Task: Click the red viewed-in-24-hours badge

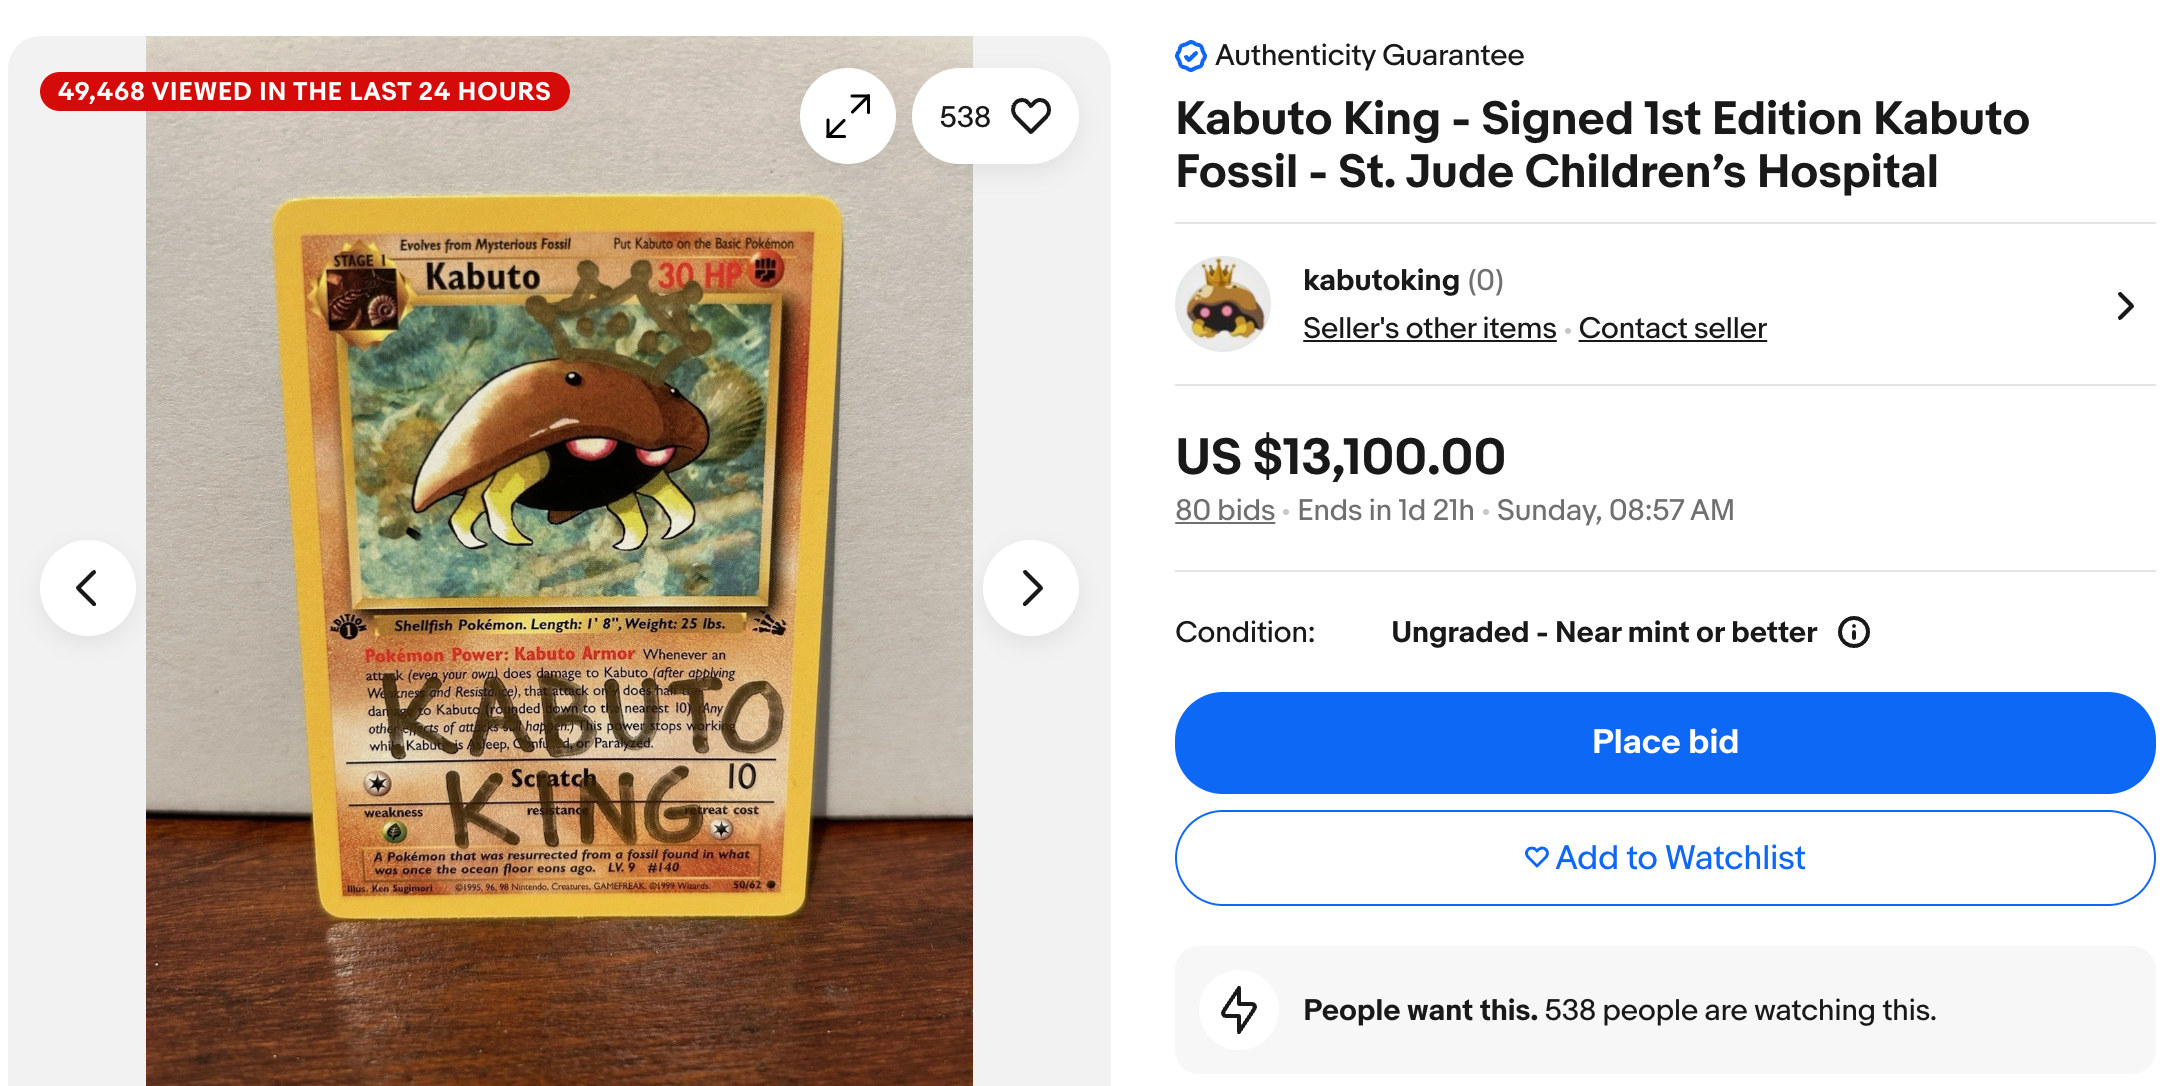Action: (x=304, y=91)
